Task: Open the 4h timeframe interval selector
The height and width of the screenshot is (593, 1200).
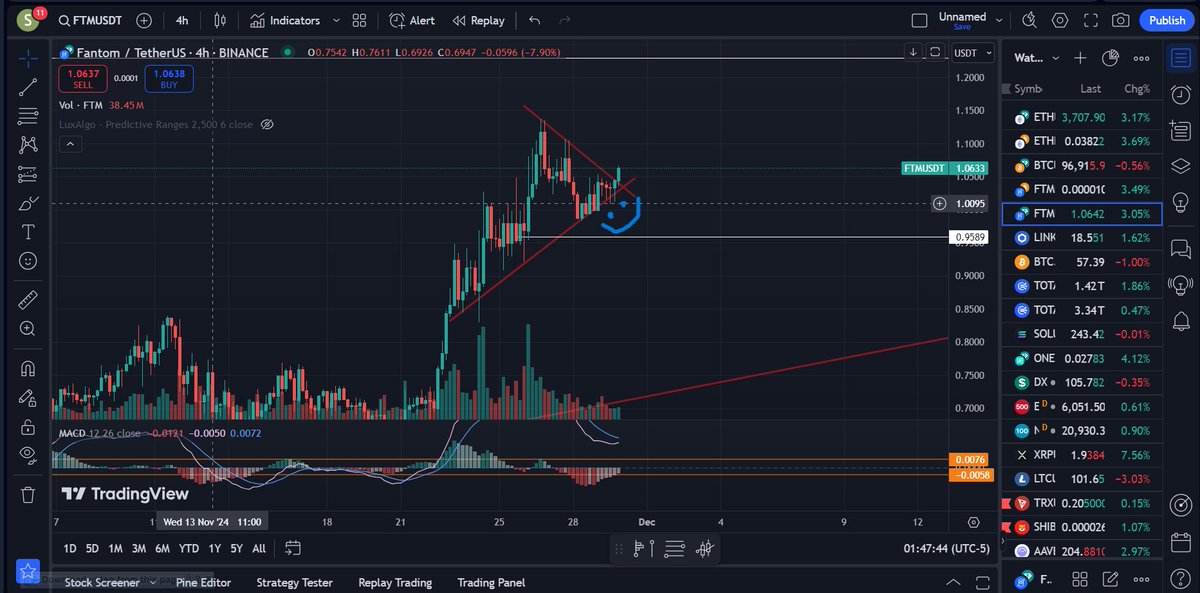Action: coord(182,20)
